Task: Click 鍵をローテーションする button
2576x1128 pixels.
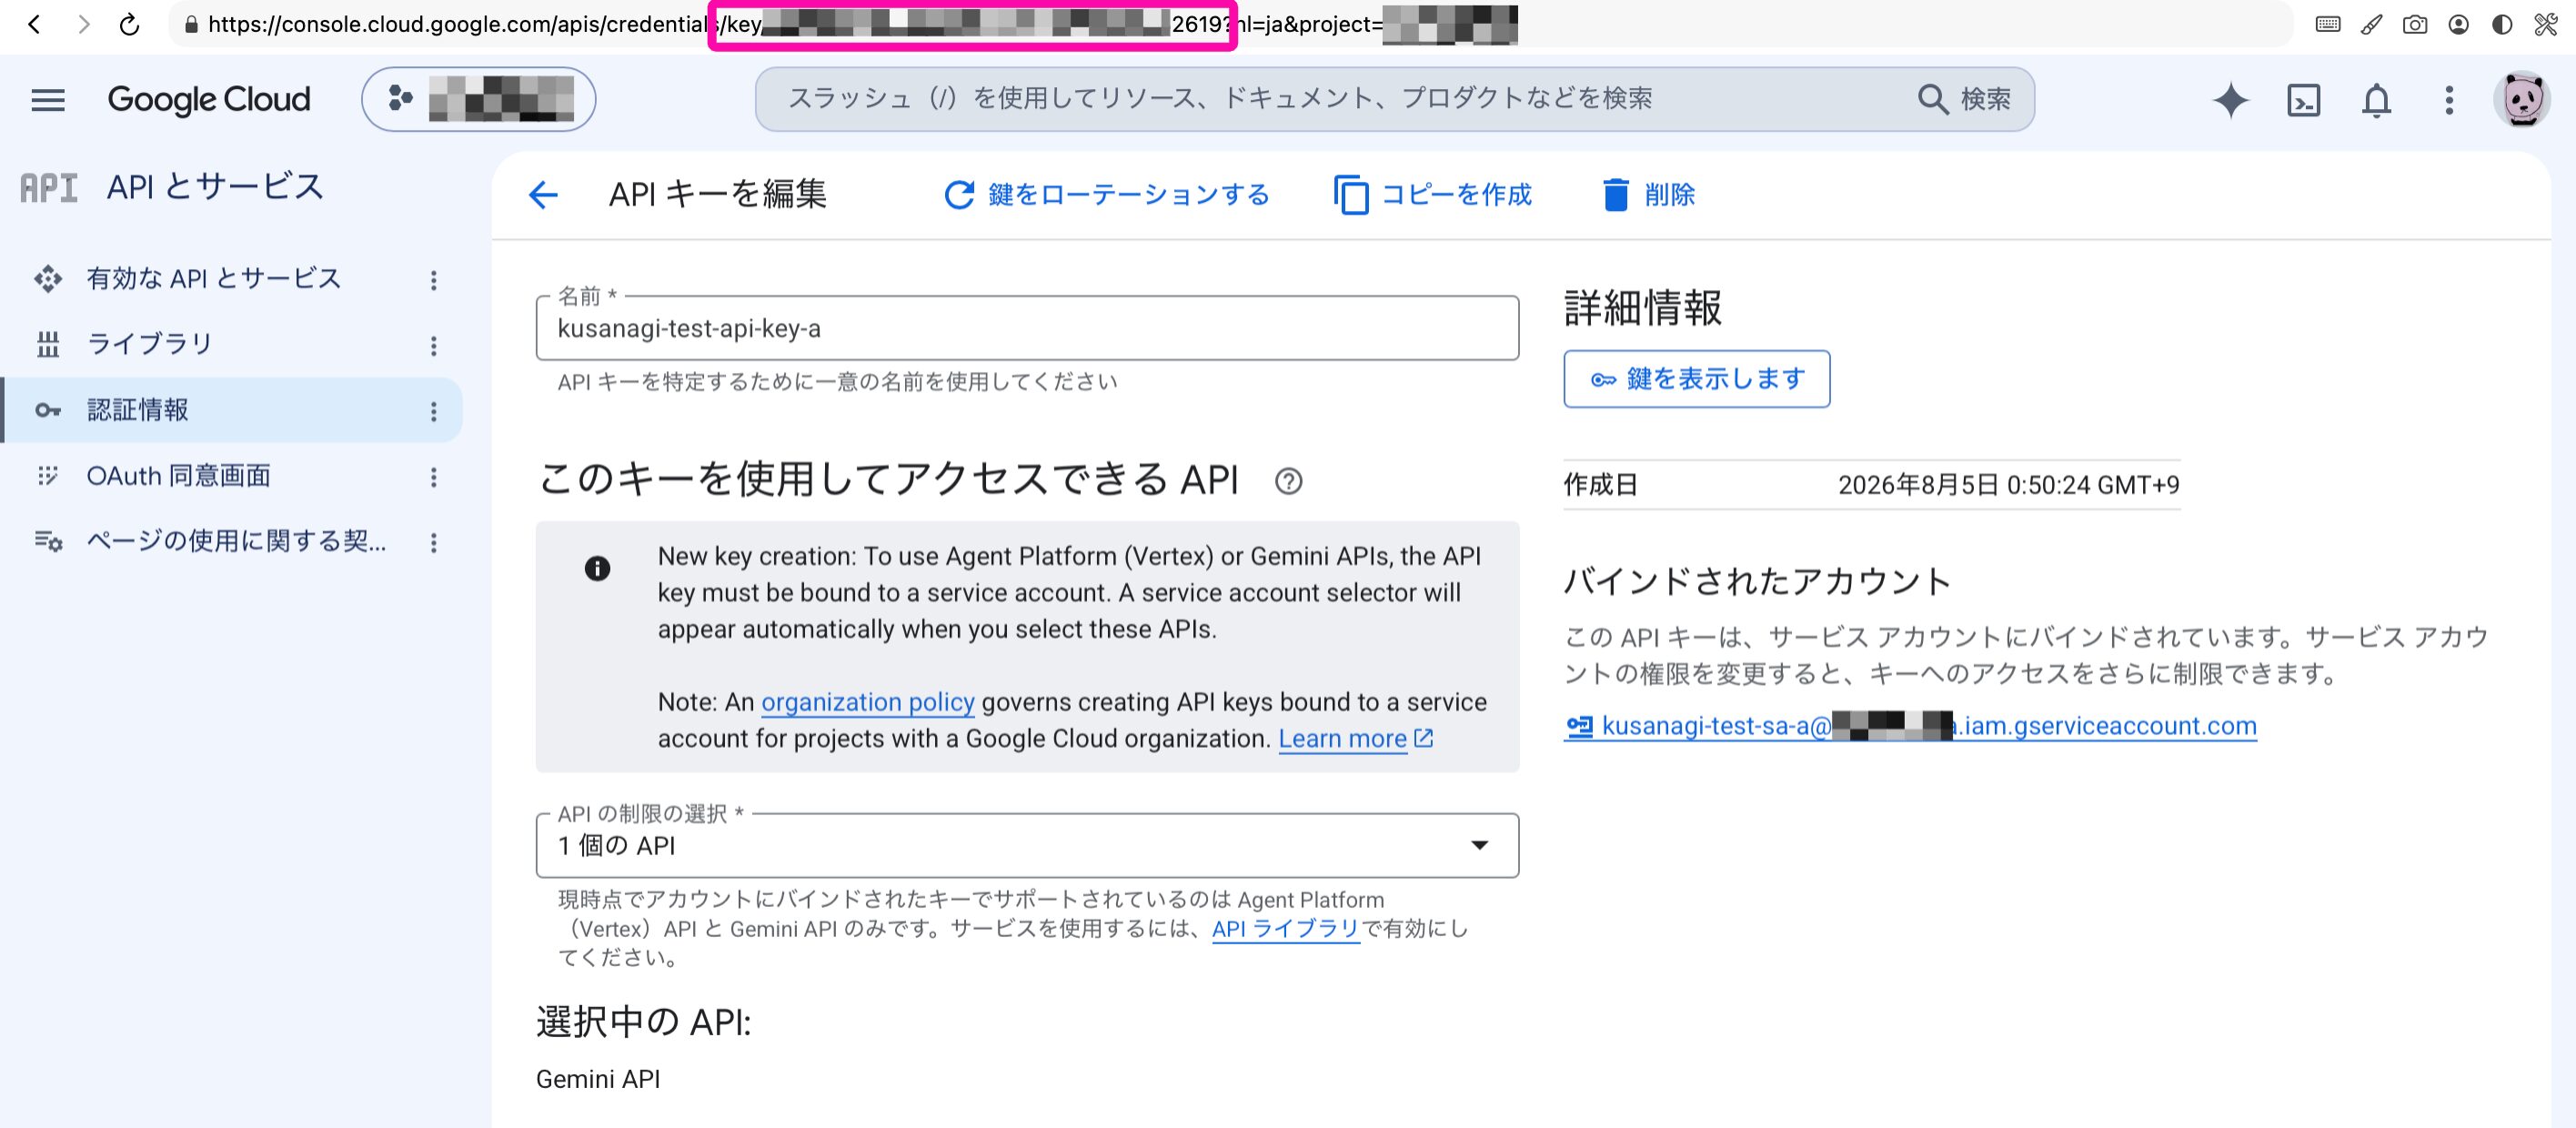Action: coord(1107,194)
